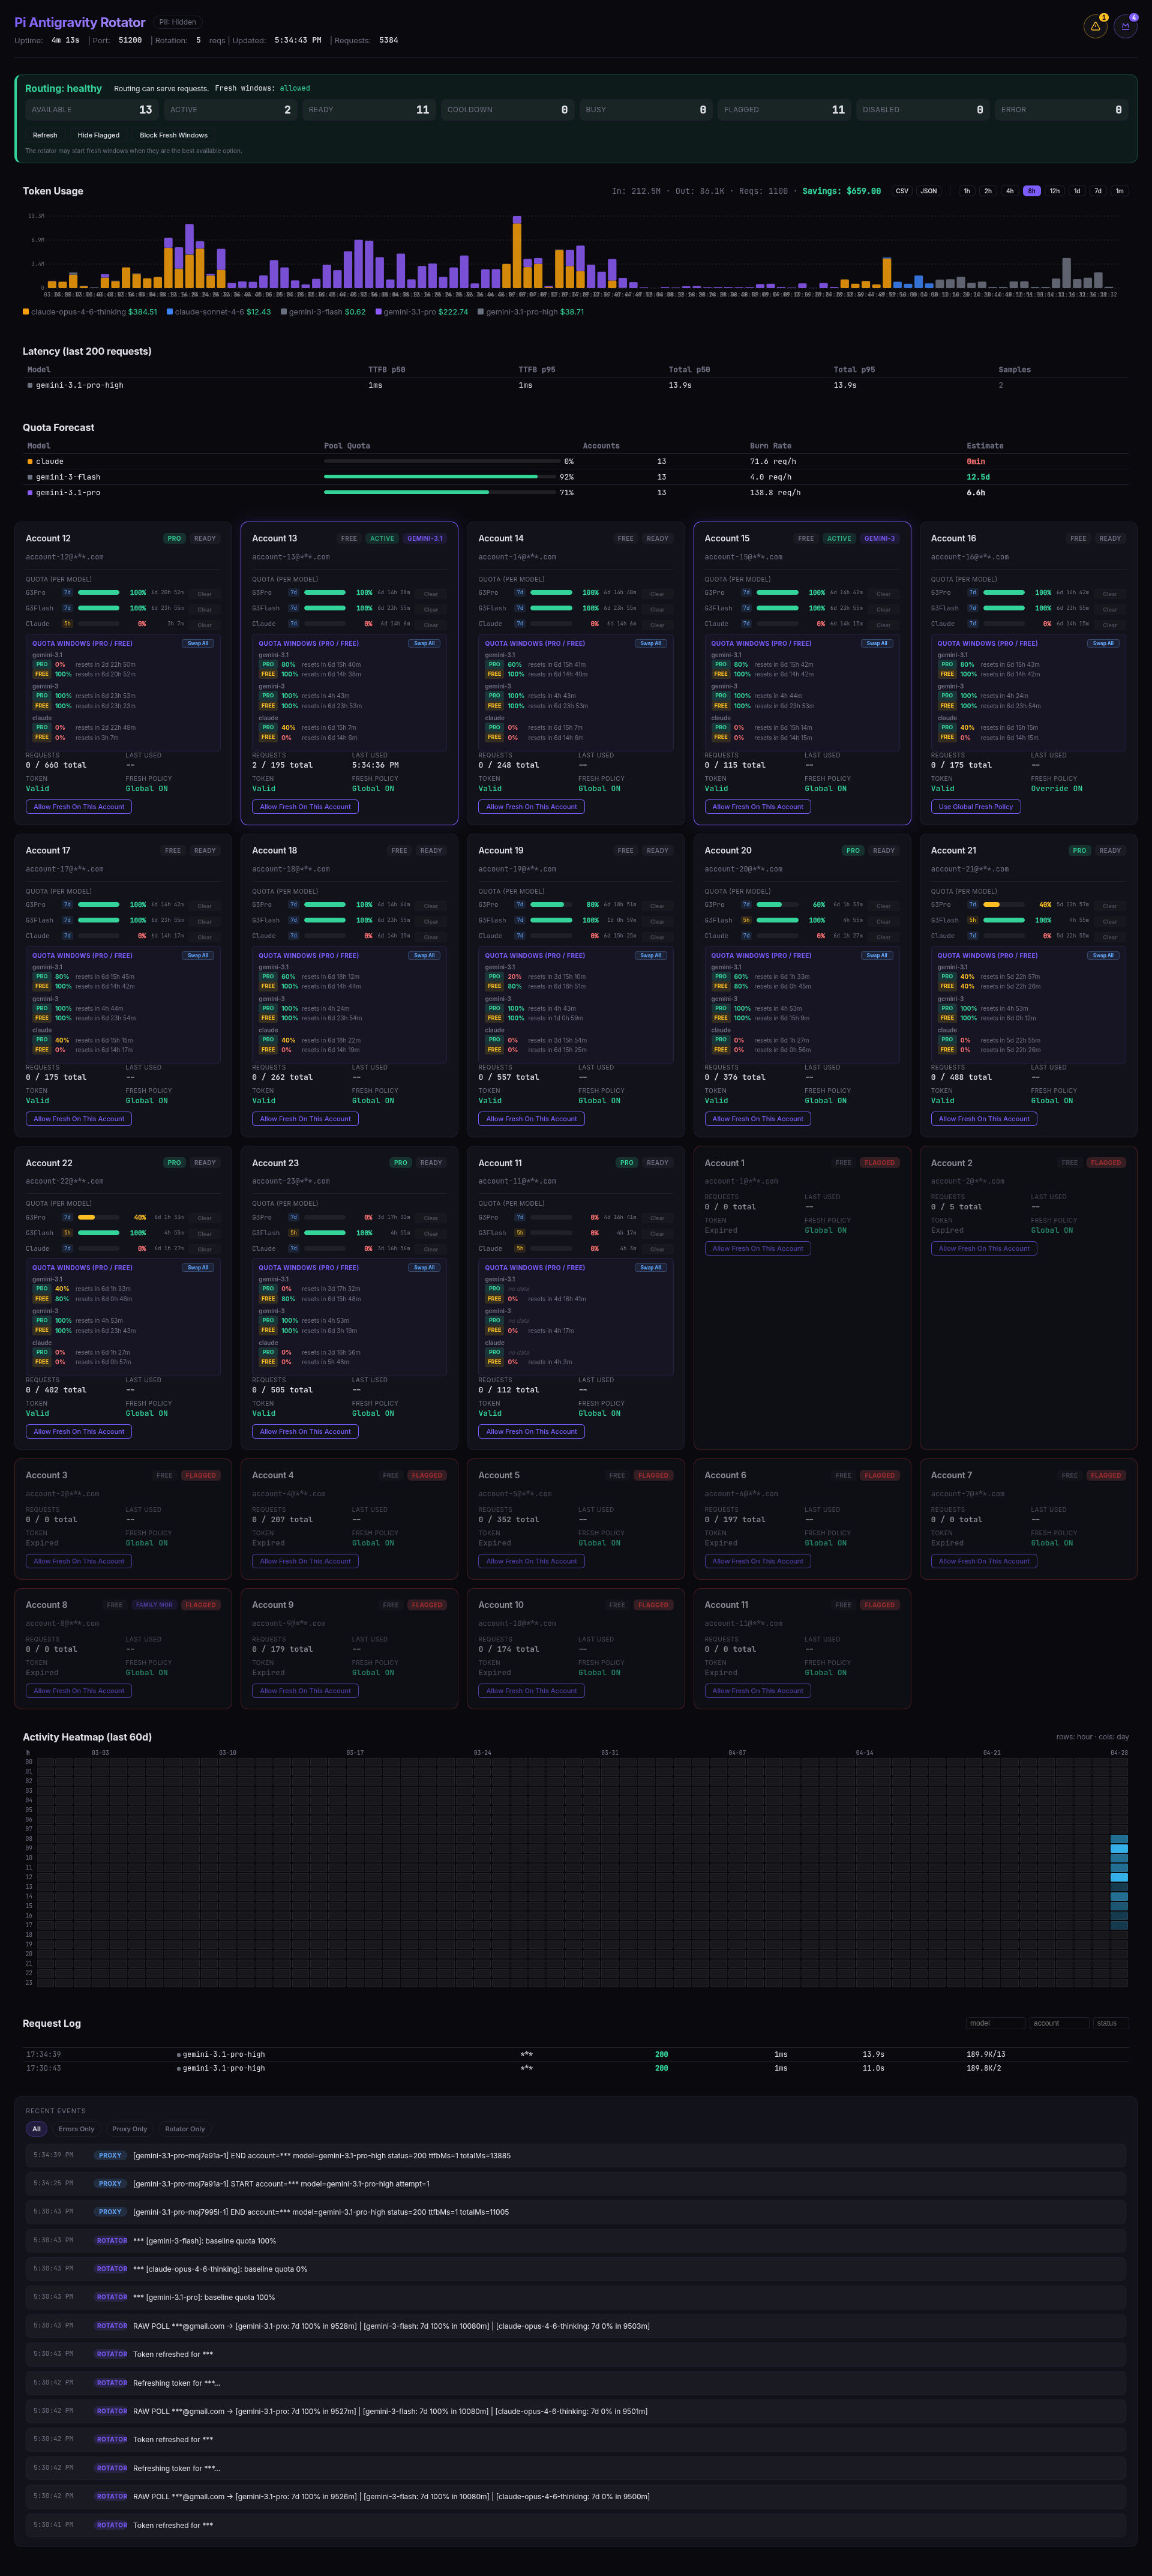Clear the Claude quota on Account 13
Screen dimensions: 1152x2576
431,625
